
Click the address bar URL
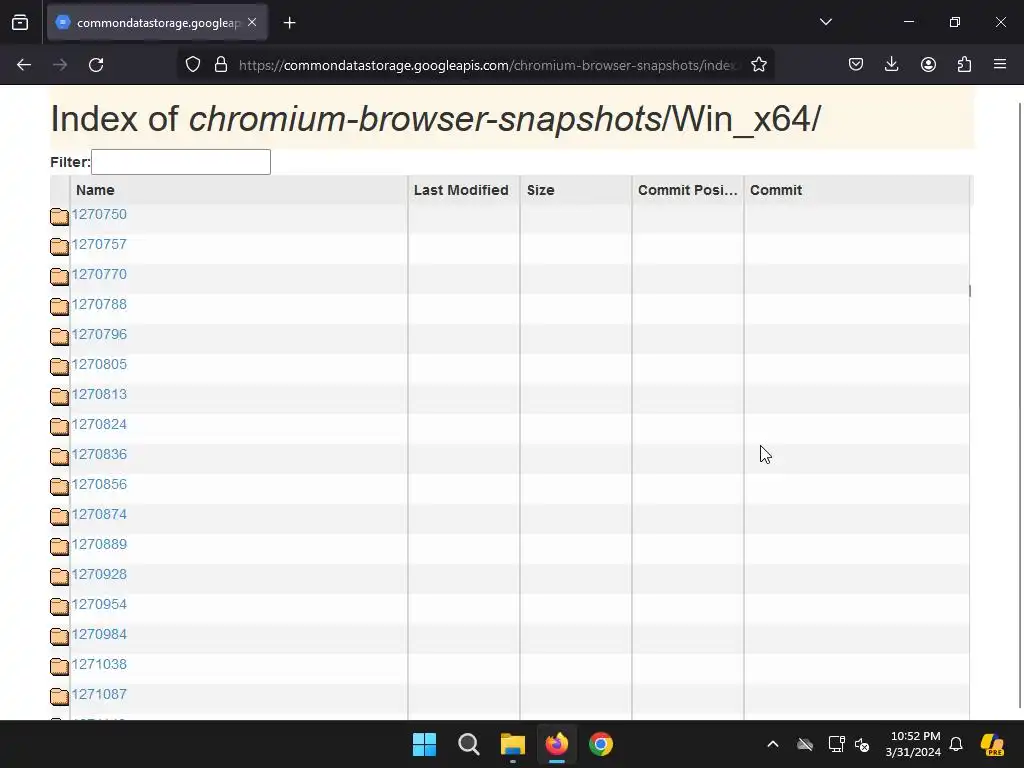click(x=488, y=65)
